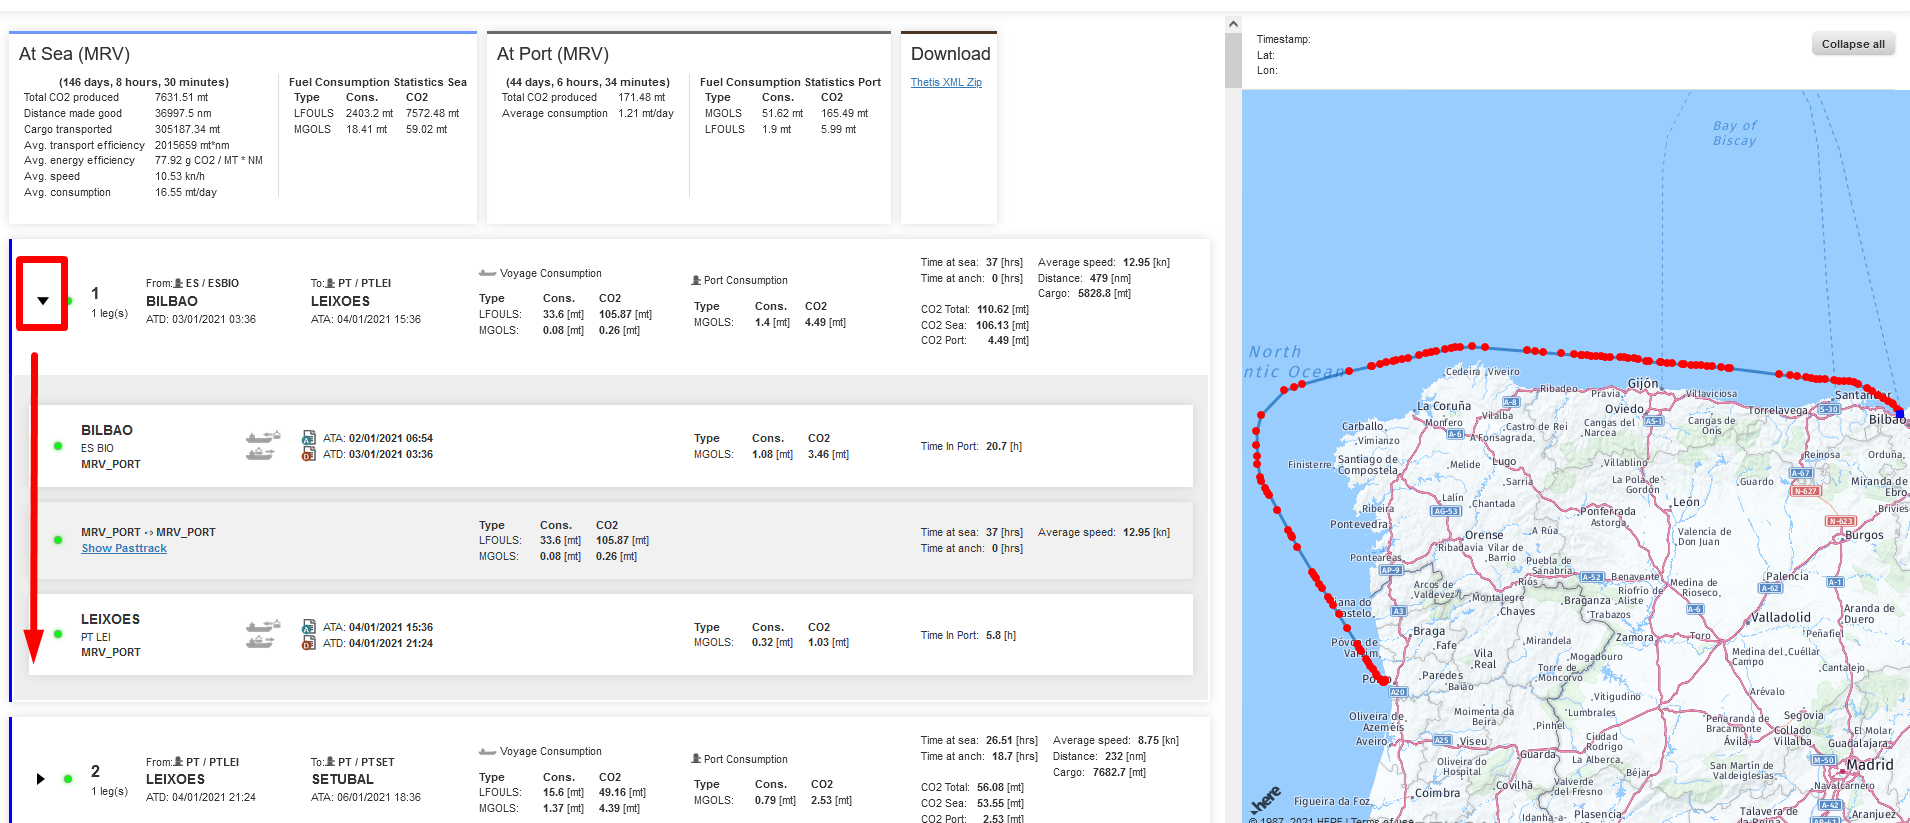The image size is (1910, 823).
Task: Click anchor icon beside From PT / PTLEI
Action: point(179,762)
